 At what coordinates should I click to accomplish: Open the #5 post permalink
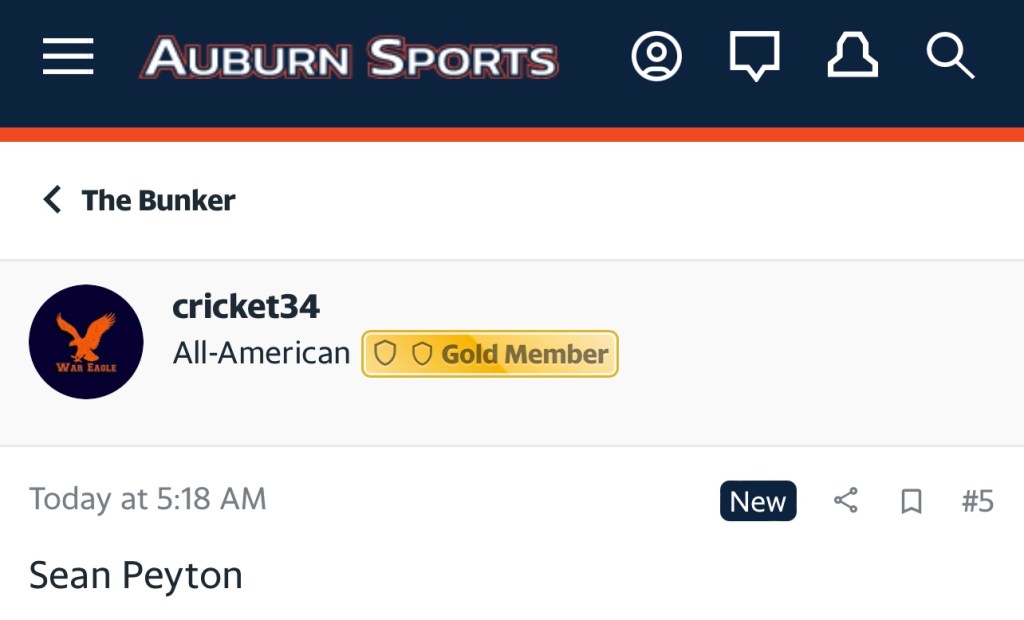[x=977, y=501]
